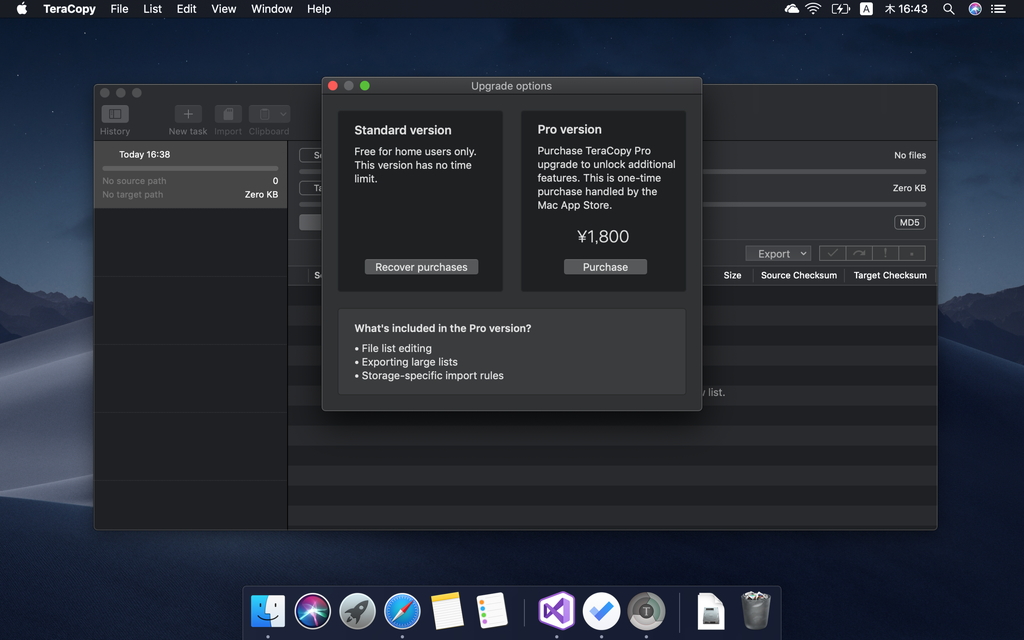Click the Wi-Fi icon in menu bar

(813, 8)
